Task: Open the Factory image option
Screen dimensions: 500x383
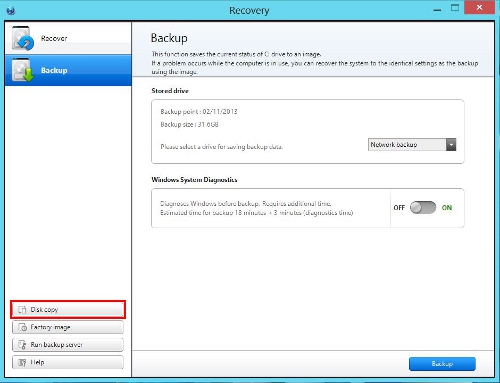Action: (x=68, y=327)
